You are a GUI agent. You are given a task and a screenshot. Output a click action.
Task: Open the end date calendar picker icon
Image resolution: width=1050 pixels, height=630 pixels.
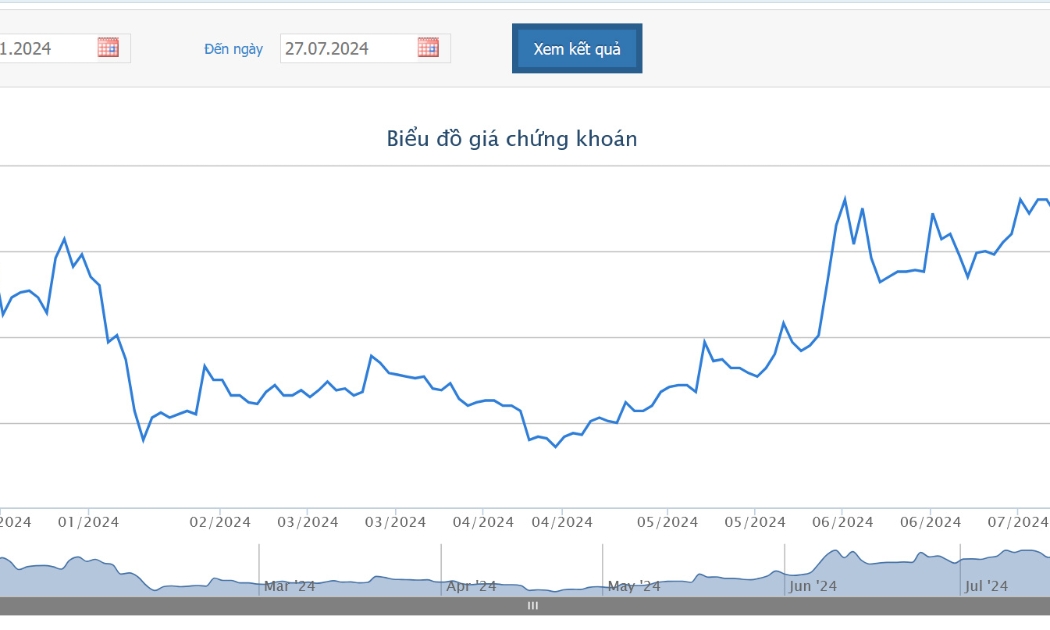428,48
